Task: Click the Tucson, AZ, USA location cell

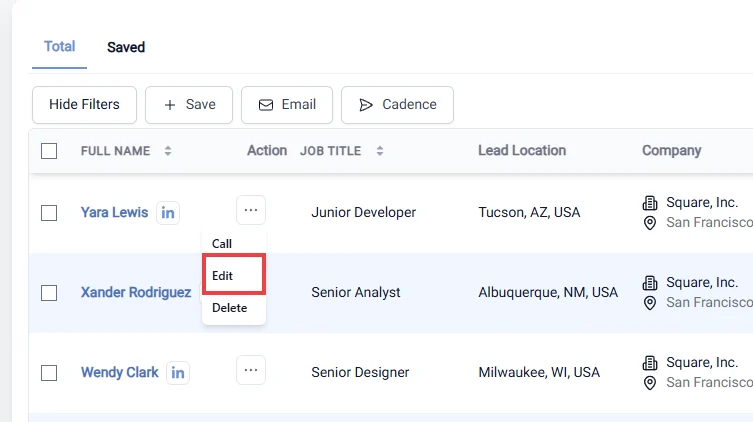Action: [x=529, y=212]
